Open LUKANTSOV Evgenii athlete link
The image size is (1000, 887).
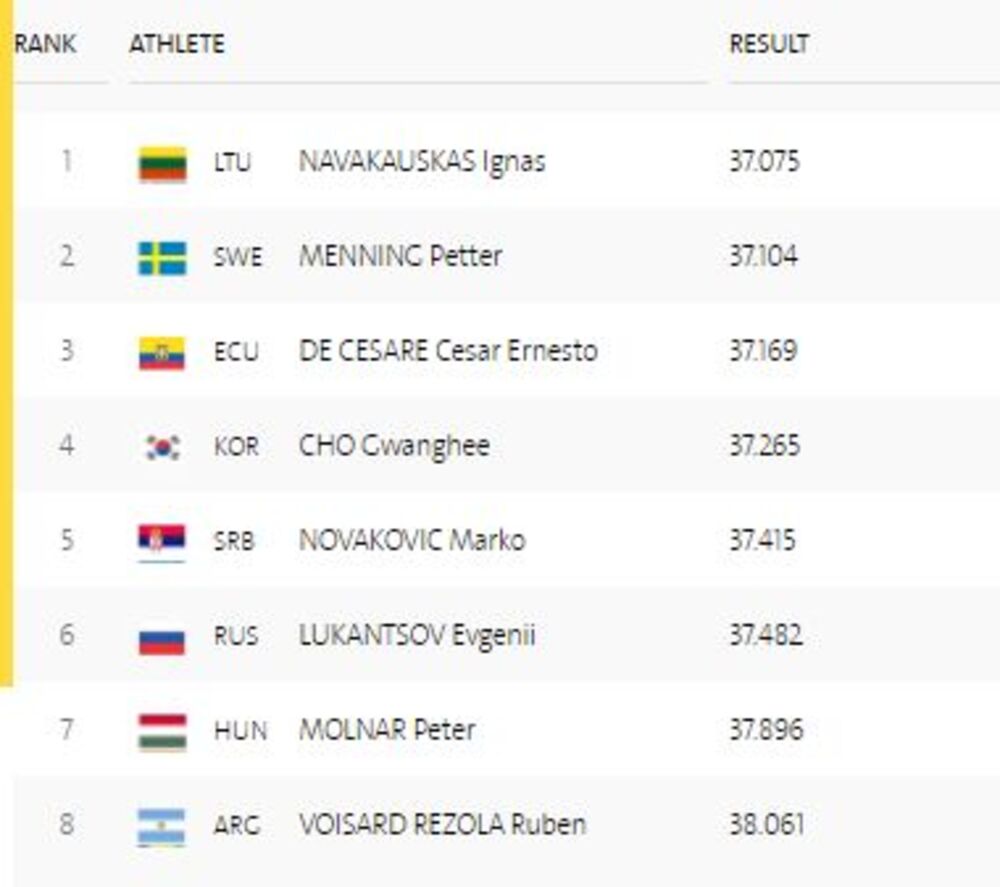[417, 636]
